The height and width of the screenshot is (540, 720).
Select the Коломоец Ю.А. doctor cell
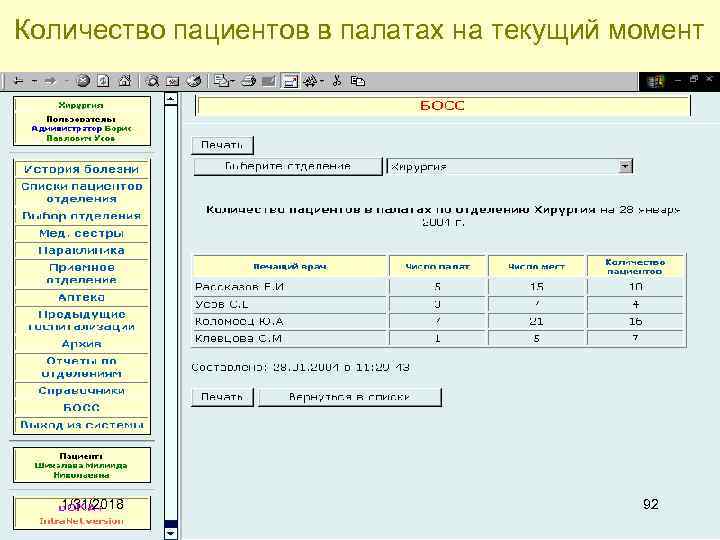coord(290,321)
